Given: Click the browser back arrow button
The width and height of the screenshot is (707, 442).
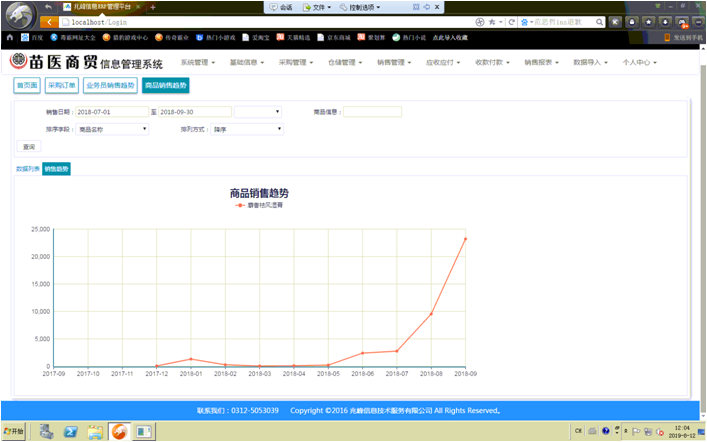Looking at the screenshot, I should (47, 22).
